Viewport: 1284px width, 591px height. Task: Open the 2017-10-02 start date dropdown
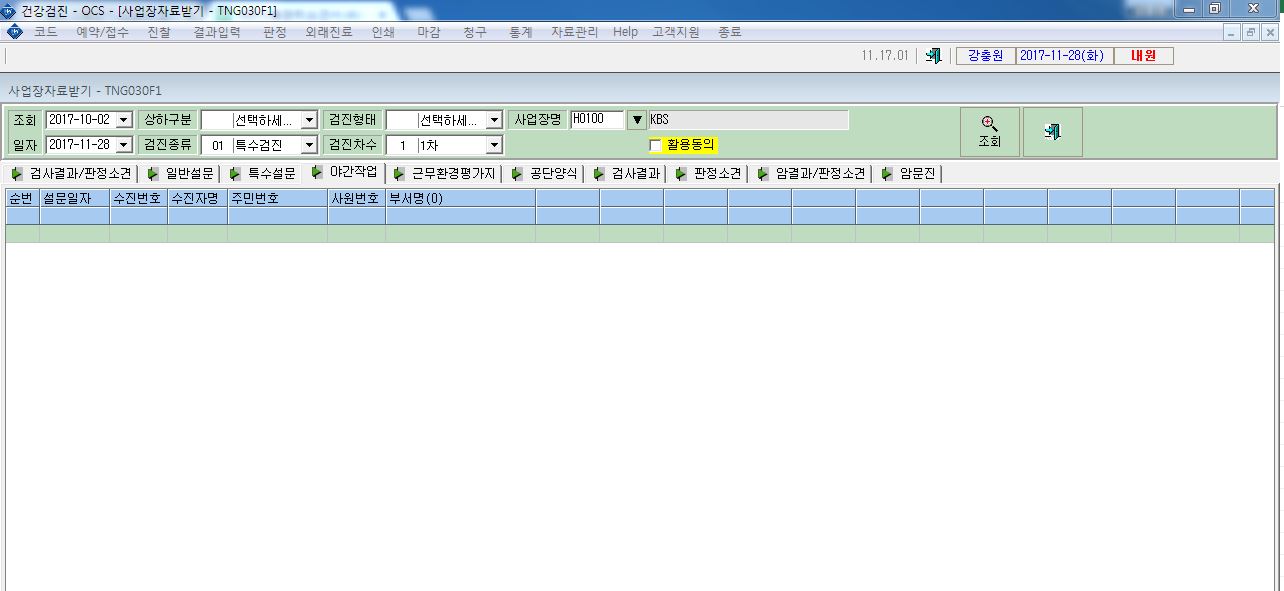coord(124,120)
